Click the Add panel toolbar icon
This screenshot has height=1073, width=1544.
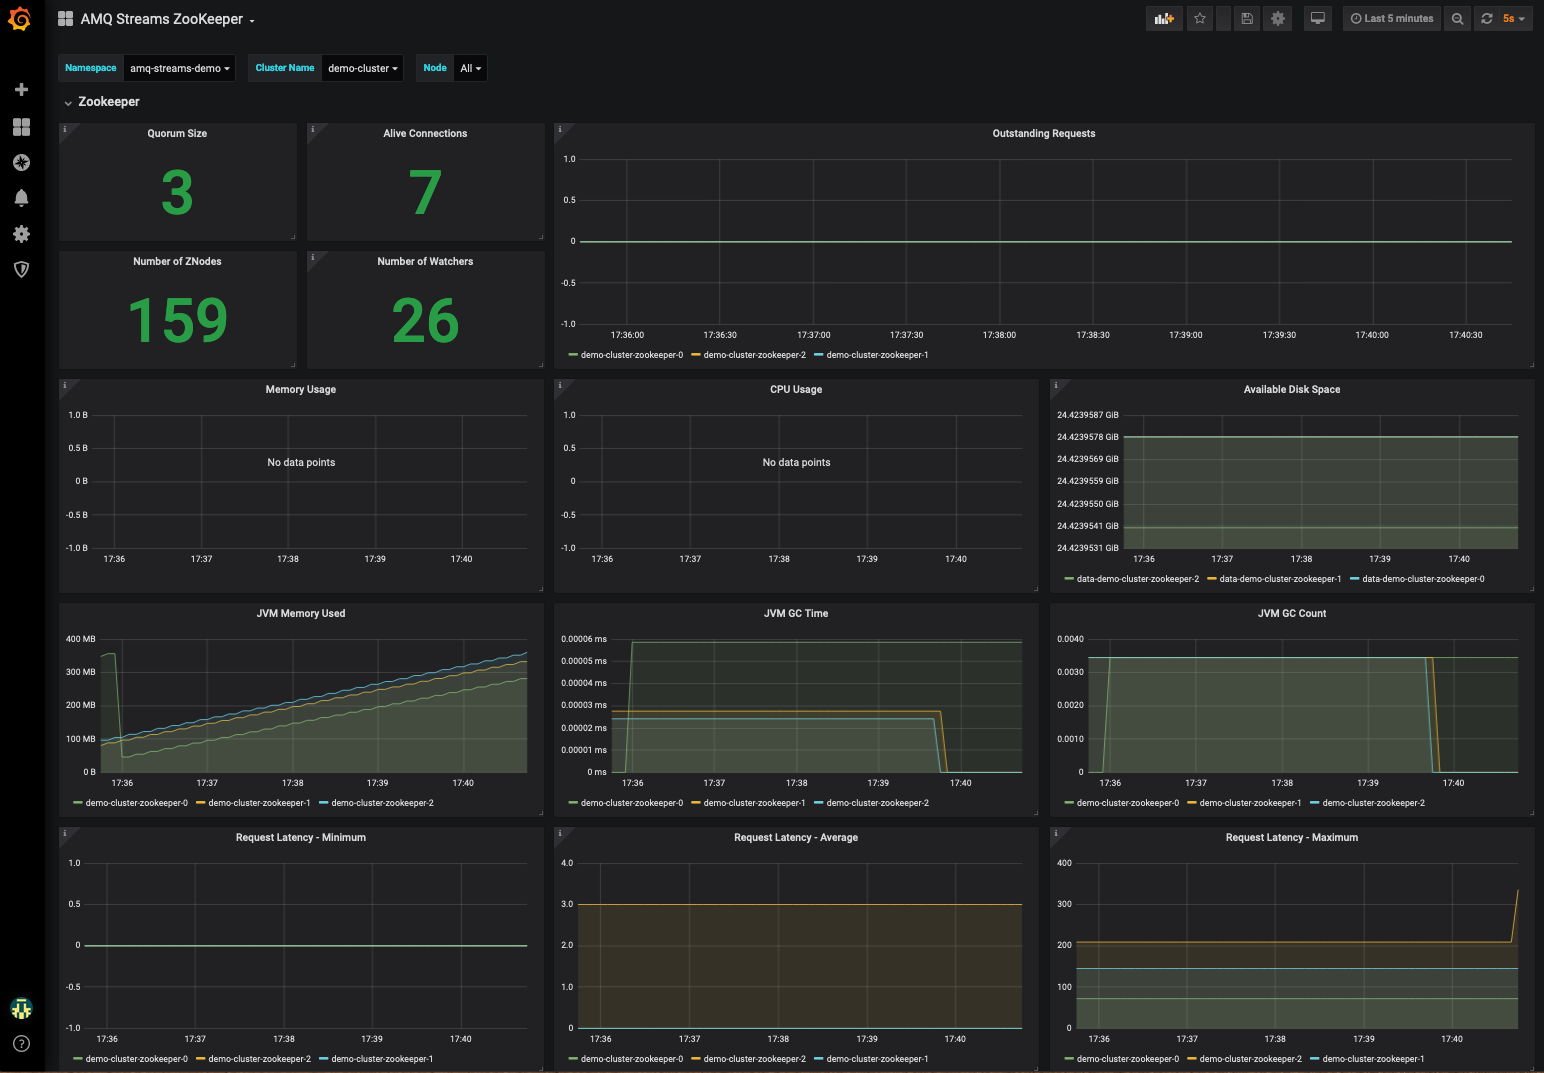point(1164,19)
